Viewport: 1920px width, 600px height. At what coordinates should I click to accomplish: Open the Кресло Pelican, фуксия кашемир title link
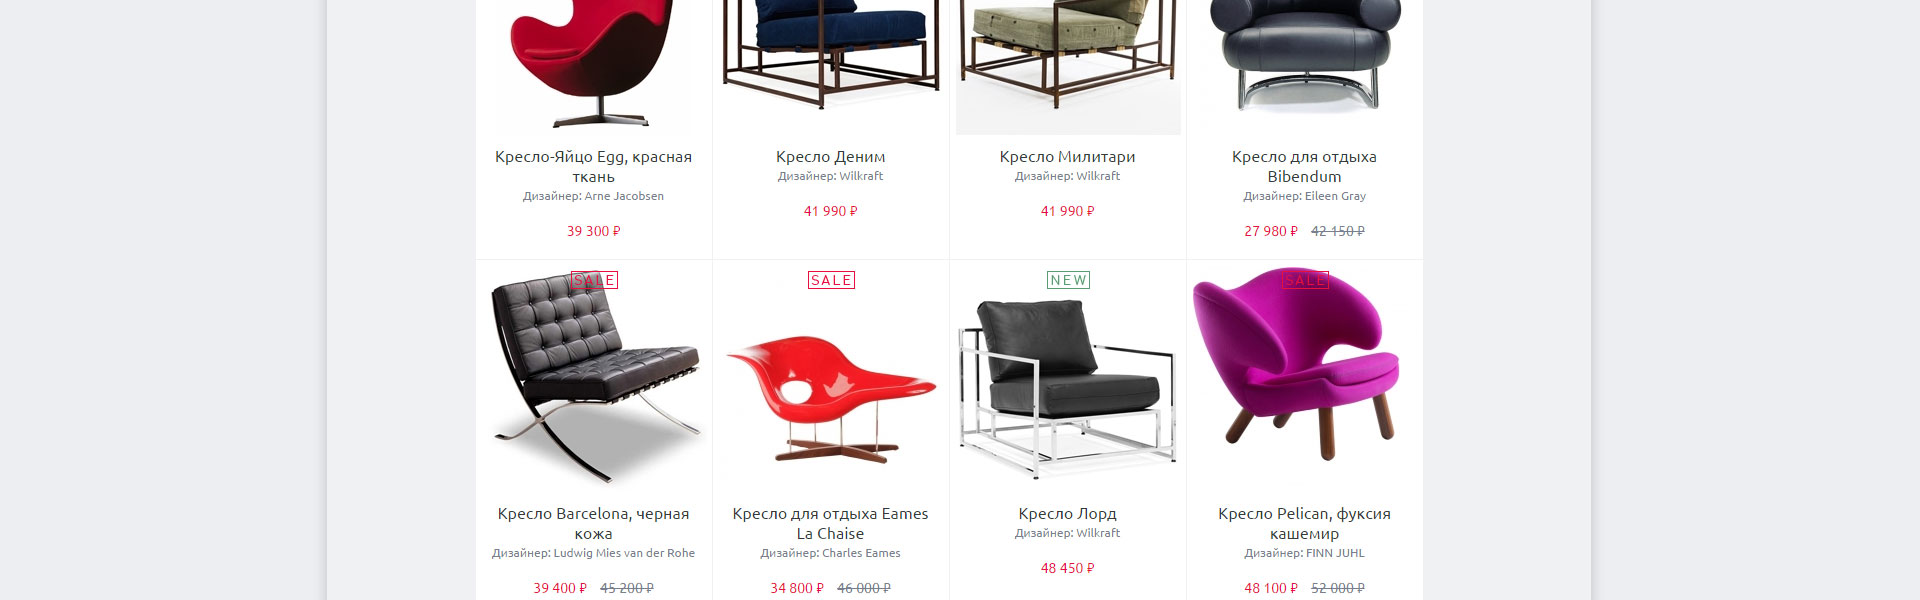click(1305, 523)
